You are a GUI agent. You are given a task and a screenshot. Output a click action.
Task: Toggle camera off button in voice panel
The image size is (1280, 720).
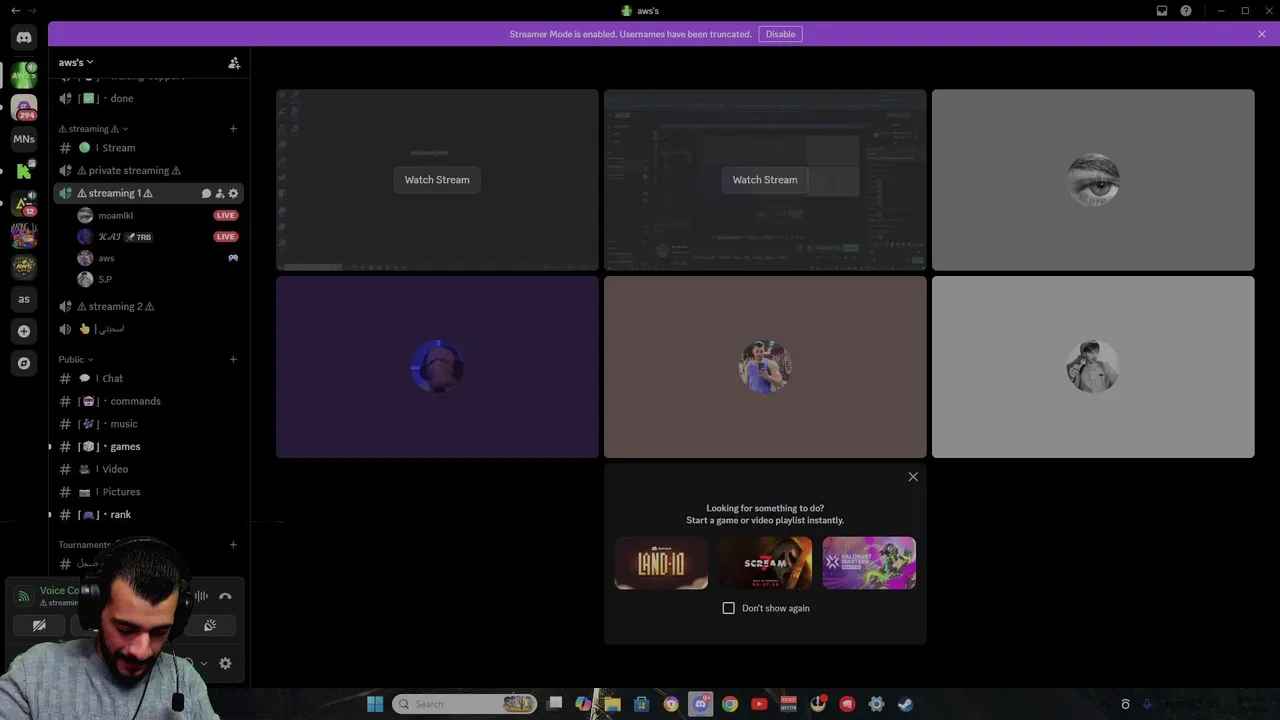pos(39,625)
